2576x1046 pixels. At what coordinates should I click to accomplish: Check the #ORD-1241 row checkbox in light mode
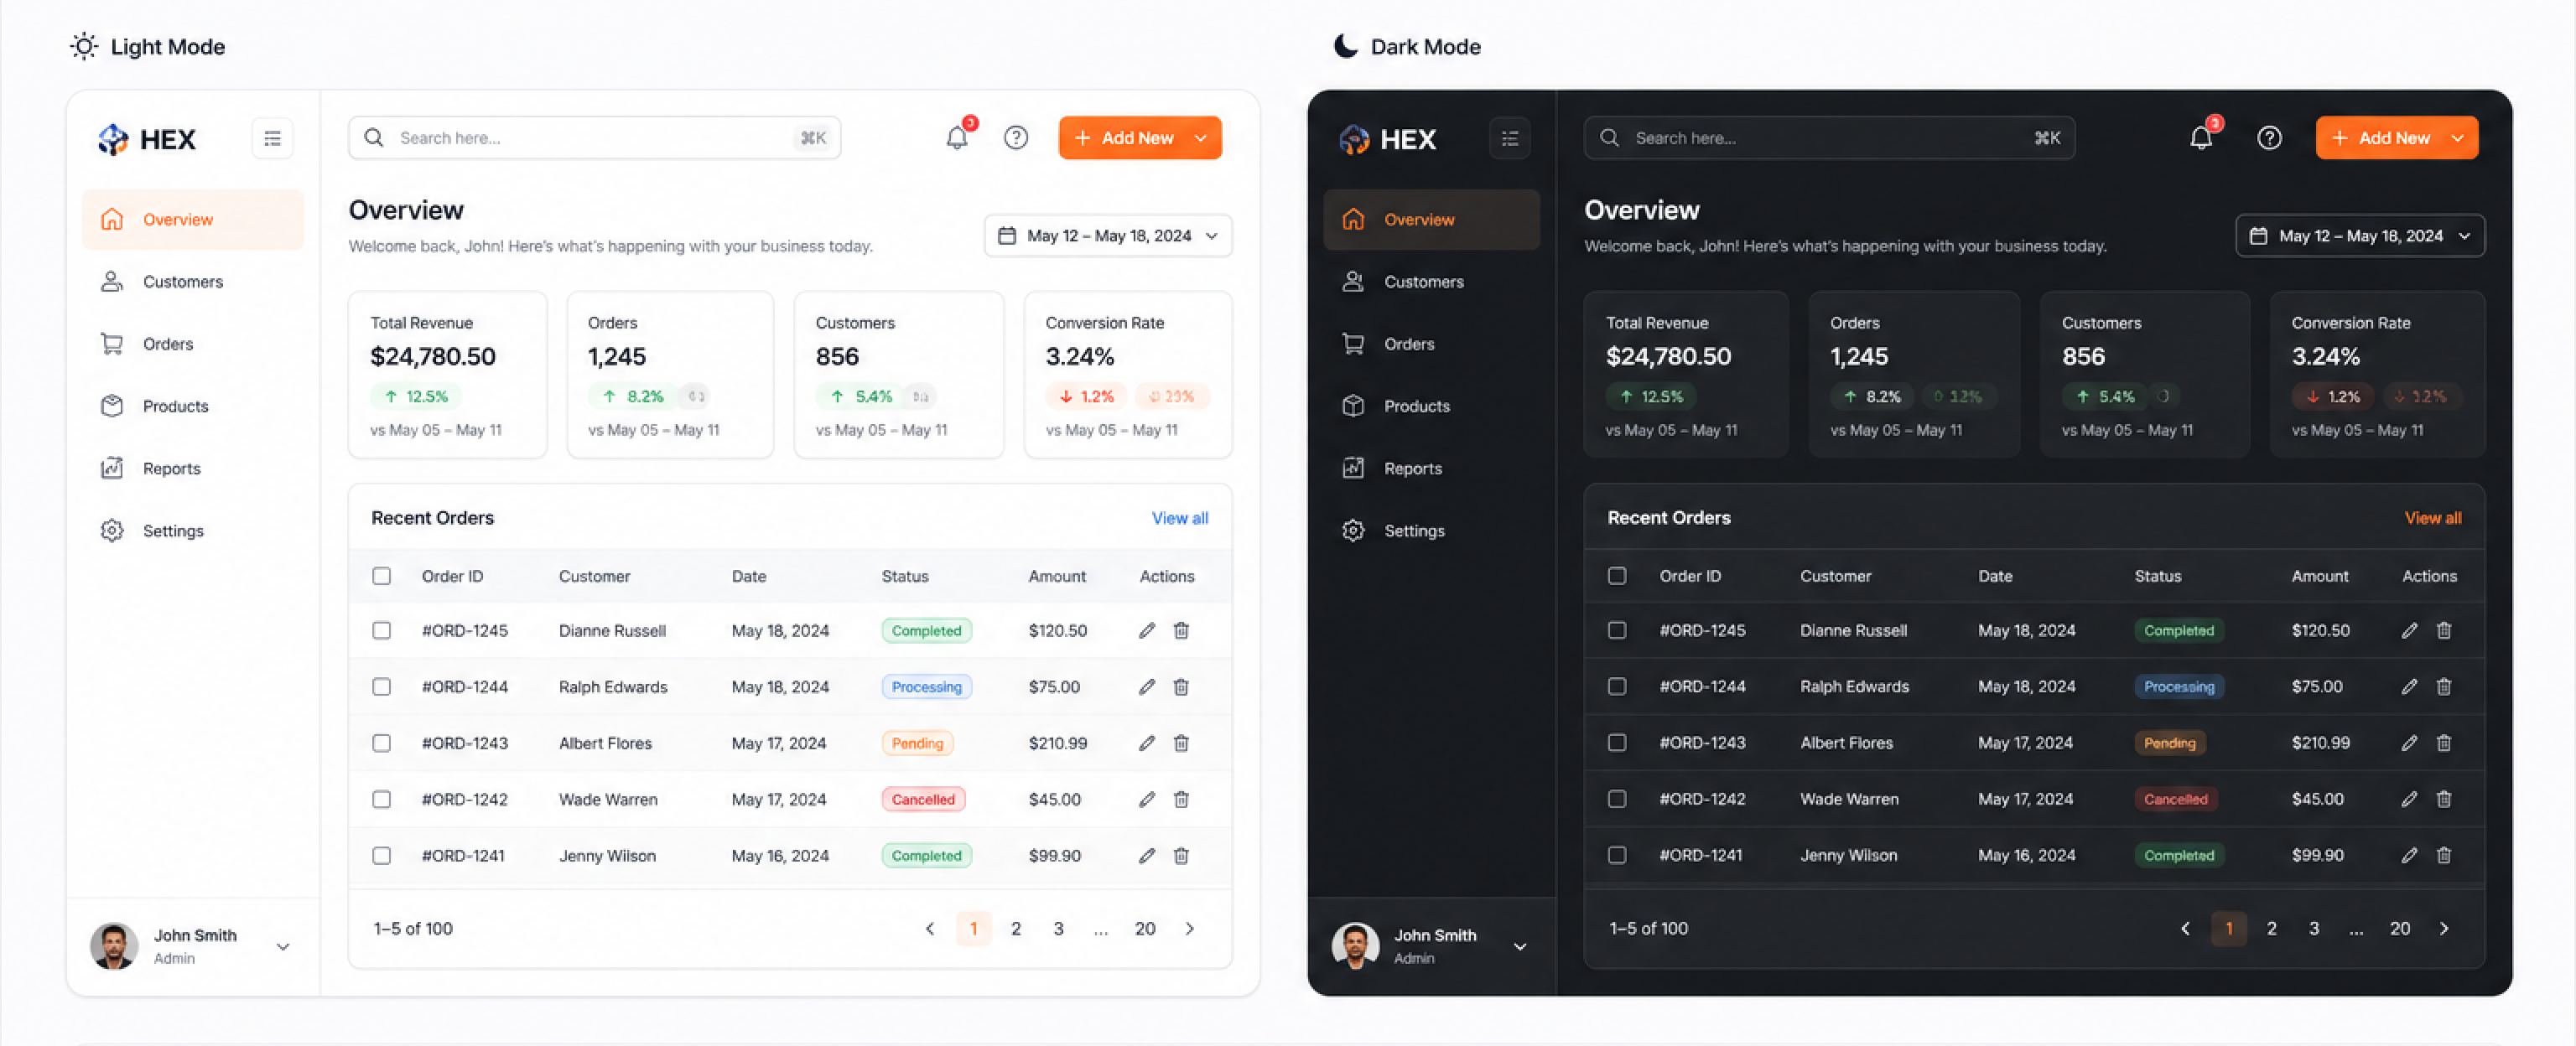382,856
